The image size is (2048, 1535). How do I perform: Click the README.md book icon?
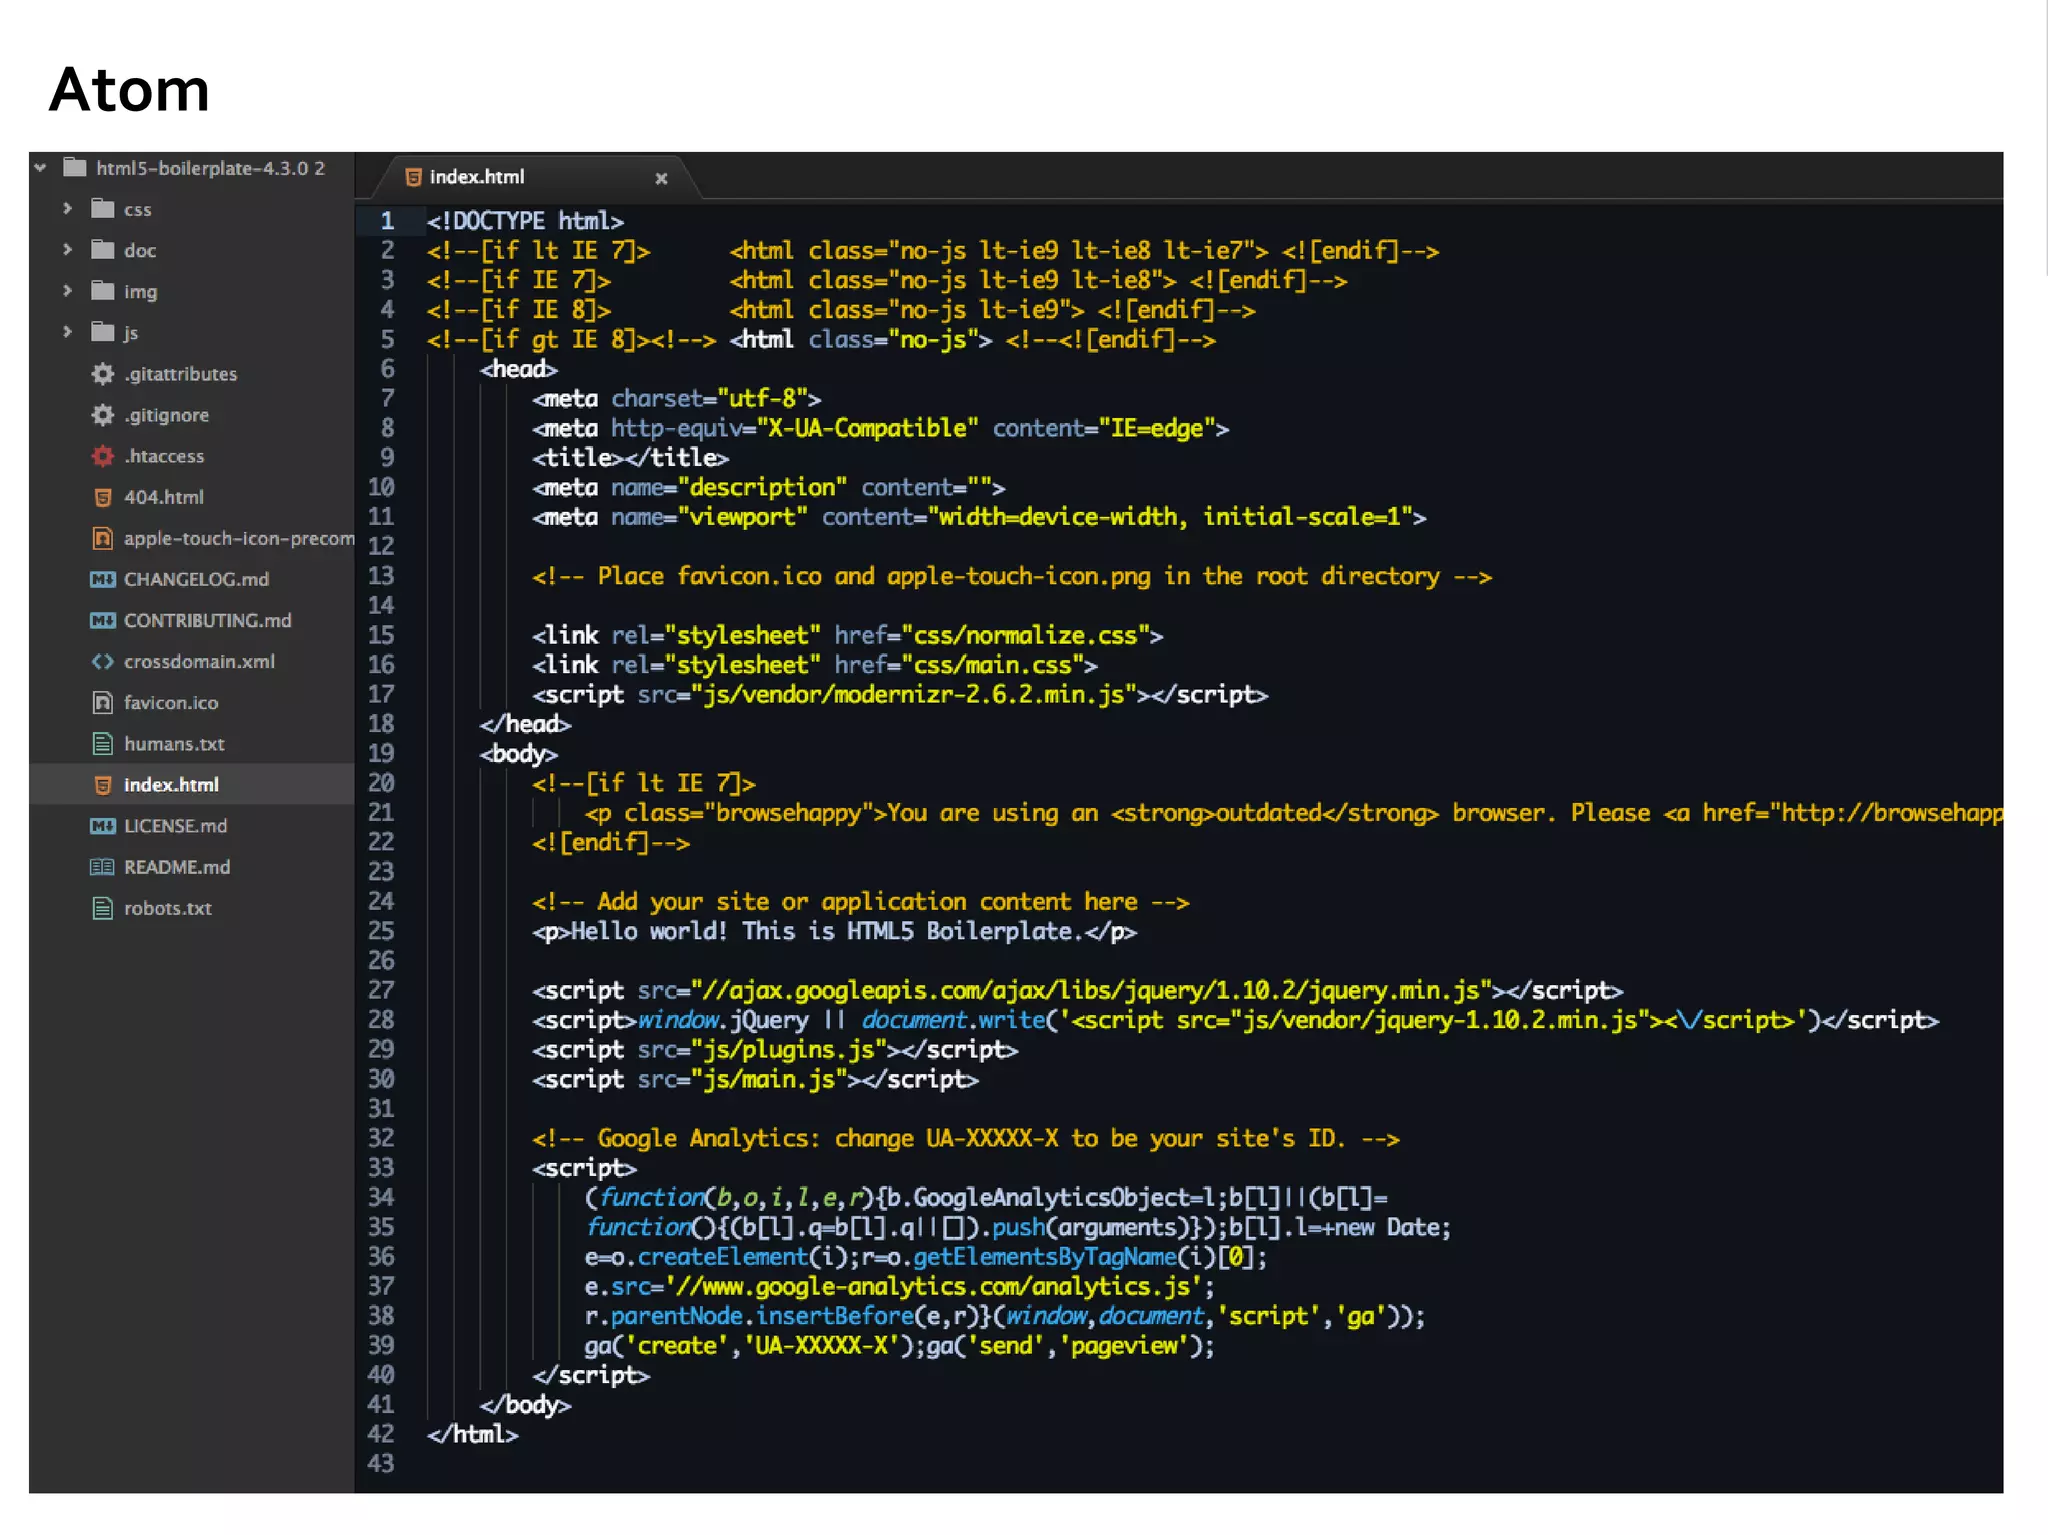[102, 867]
